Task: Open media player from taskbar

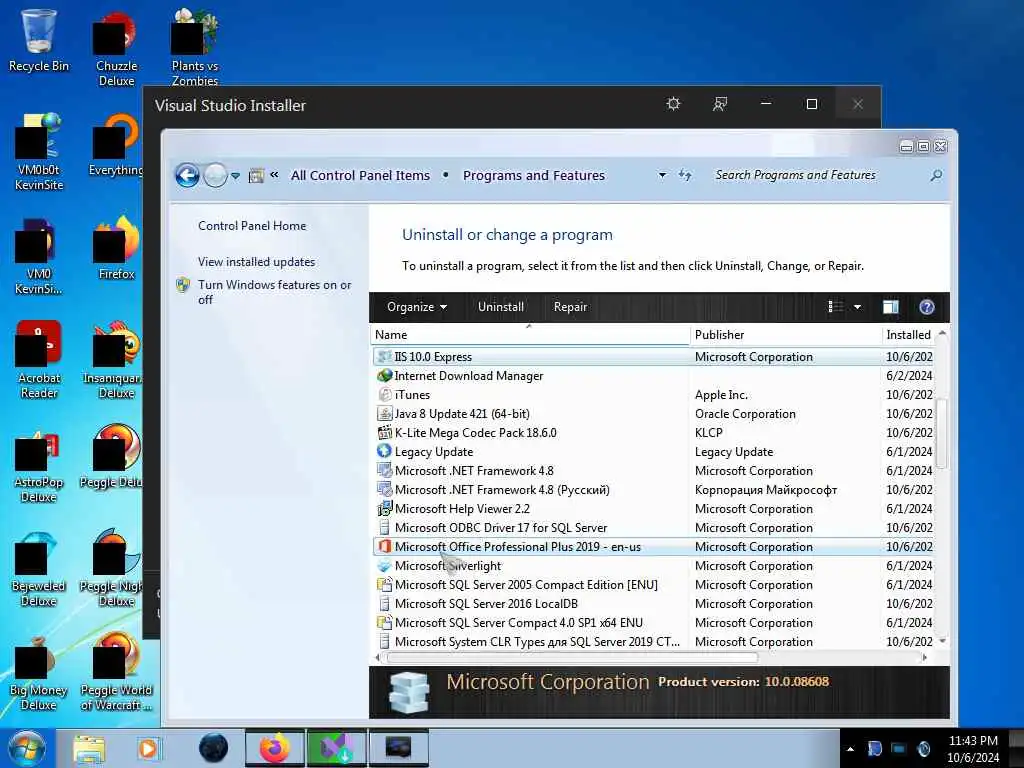Action: coord(148,748)
